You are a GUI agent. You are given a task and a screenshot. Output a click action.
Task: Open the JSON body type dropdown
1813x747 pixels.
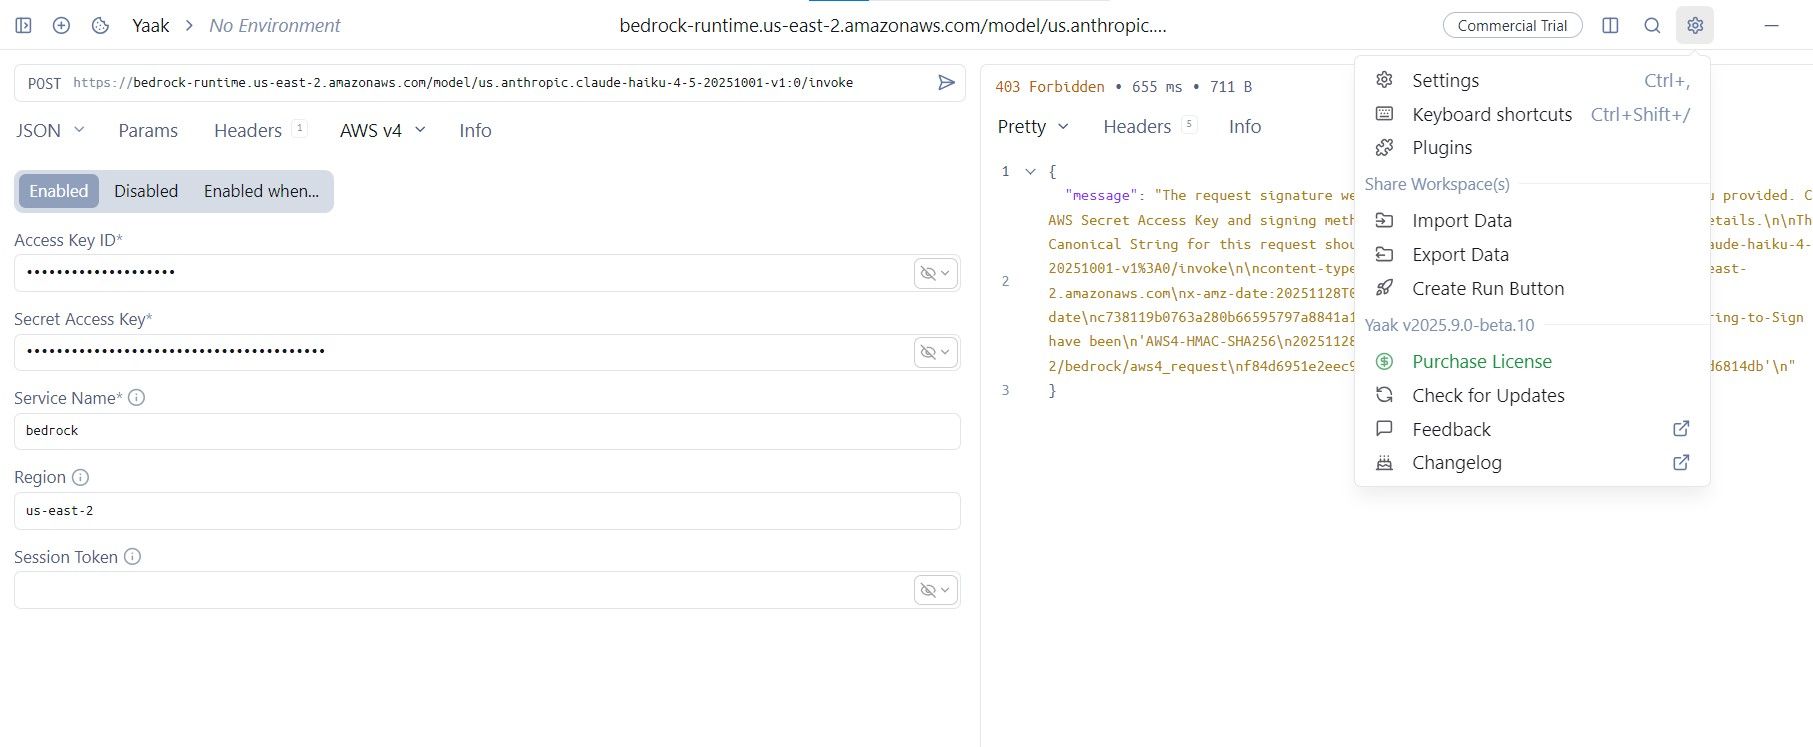click(x=50, y=130)
